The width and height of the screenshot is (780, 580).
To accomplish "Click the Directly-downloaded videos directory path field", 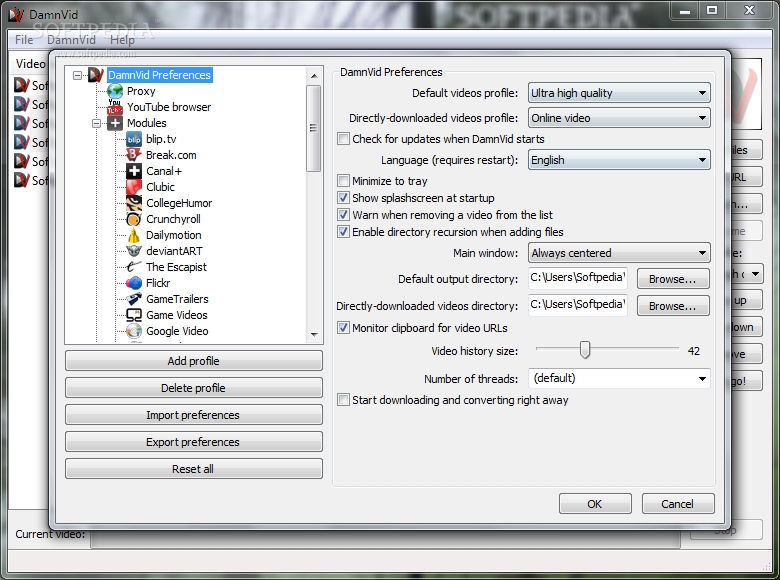I will pyautogui.click(x=578, y=305).
